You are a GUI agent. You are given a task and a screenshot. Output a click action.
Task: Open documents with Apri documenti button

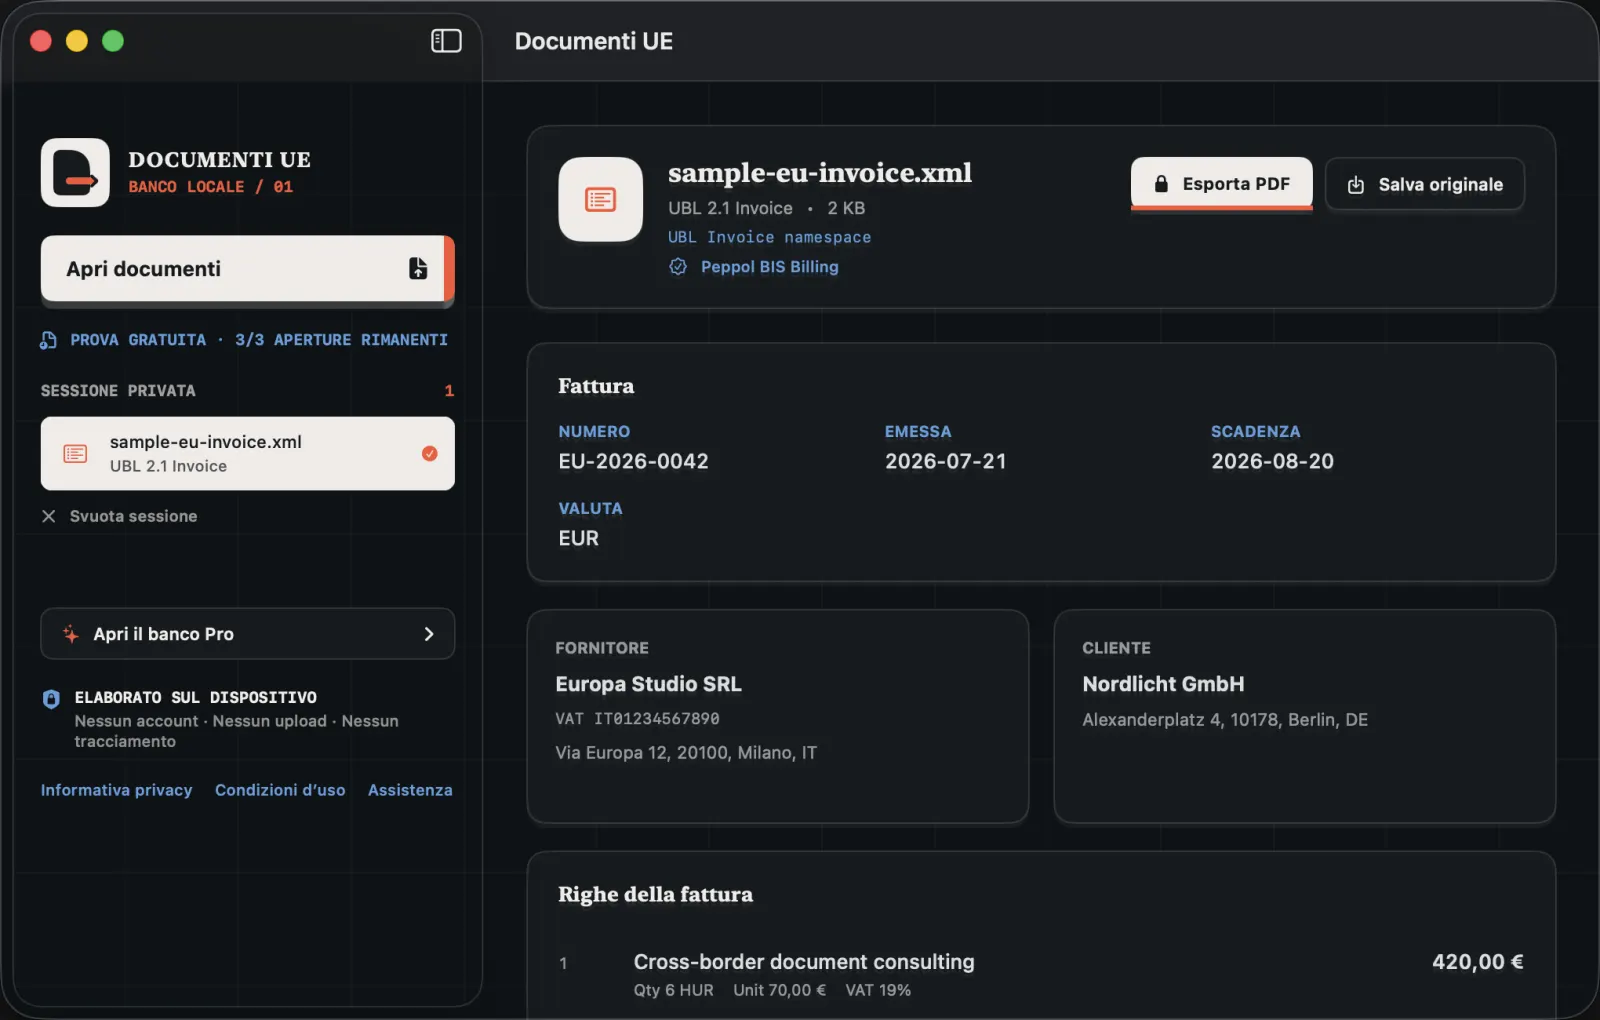point(247,268)
